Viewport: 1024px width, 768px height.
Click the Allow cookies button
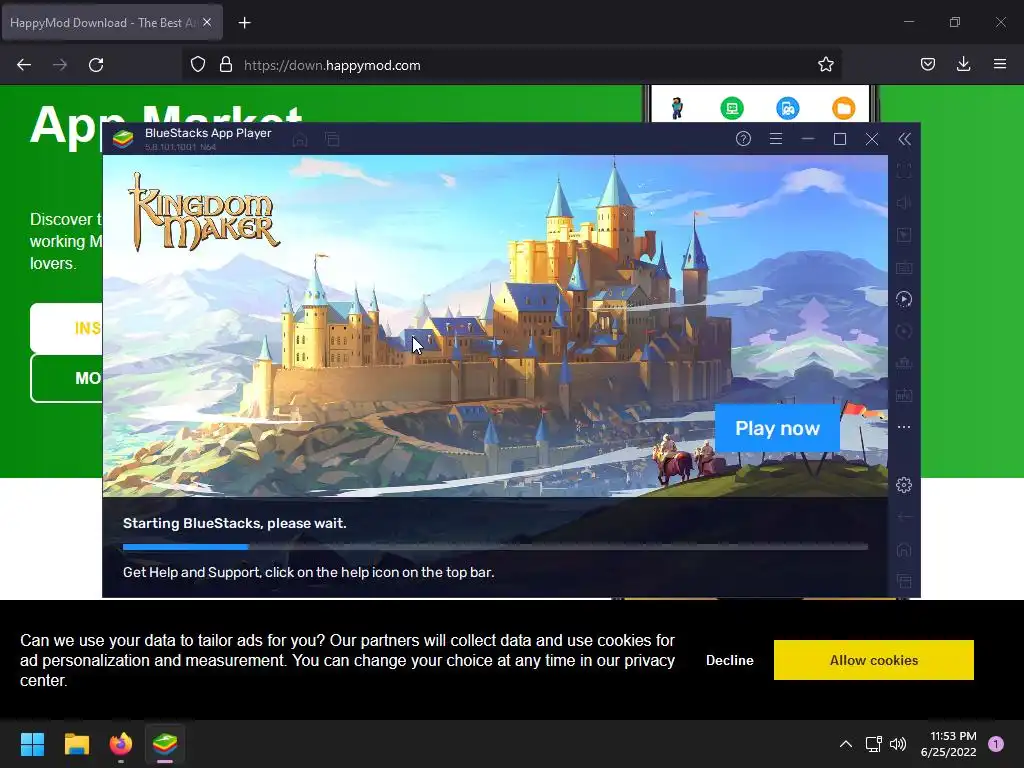[x=874, y=660]
